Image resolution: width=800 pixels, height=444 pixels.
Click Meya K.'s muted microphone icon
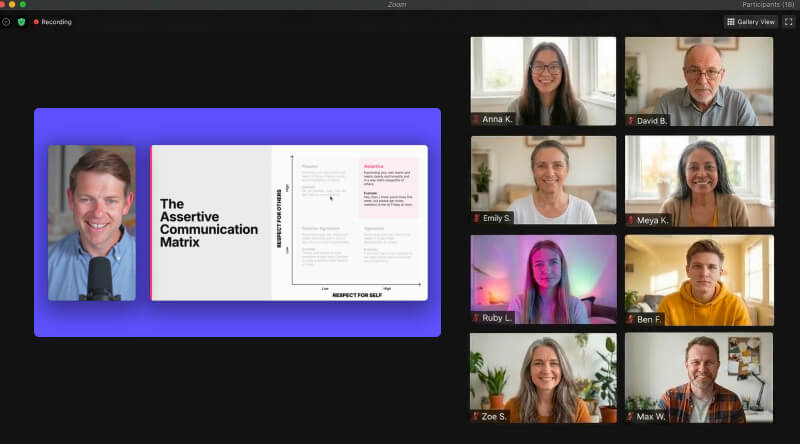click(631, 219)
